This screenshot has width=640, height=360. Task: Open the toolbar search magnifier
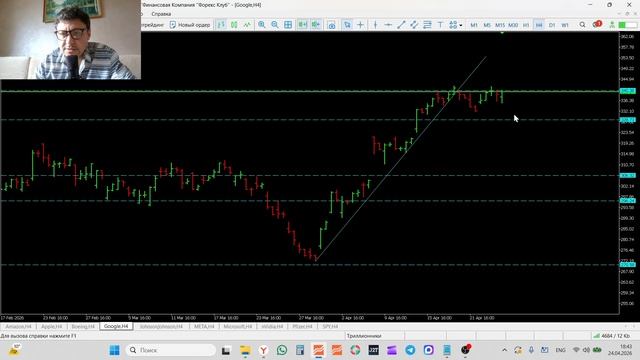[x=582, y=25]
